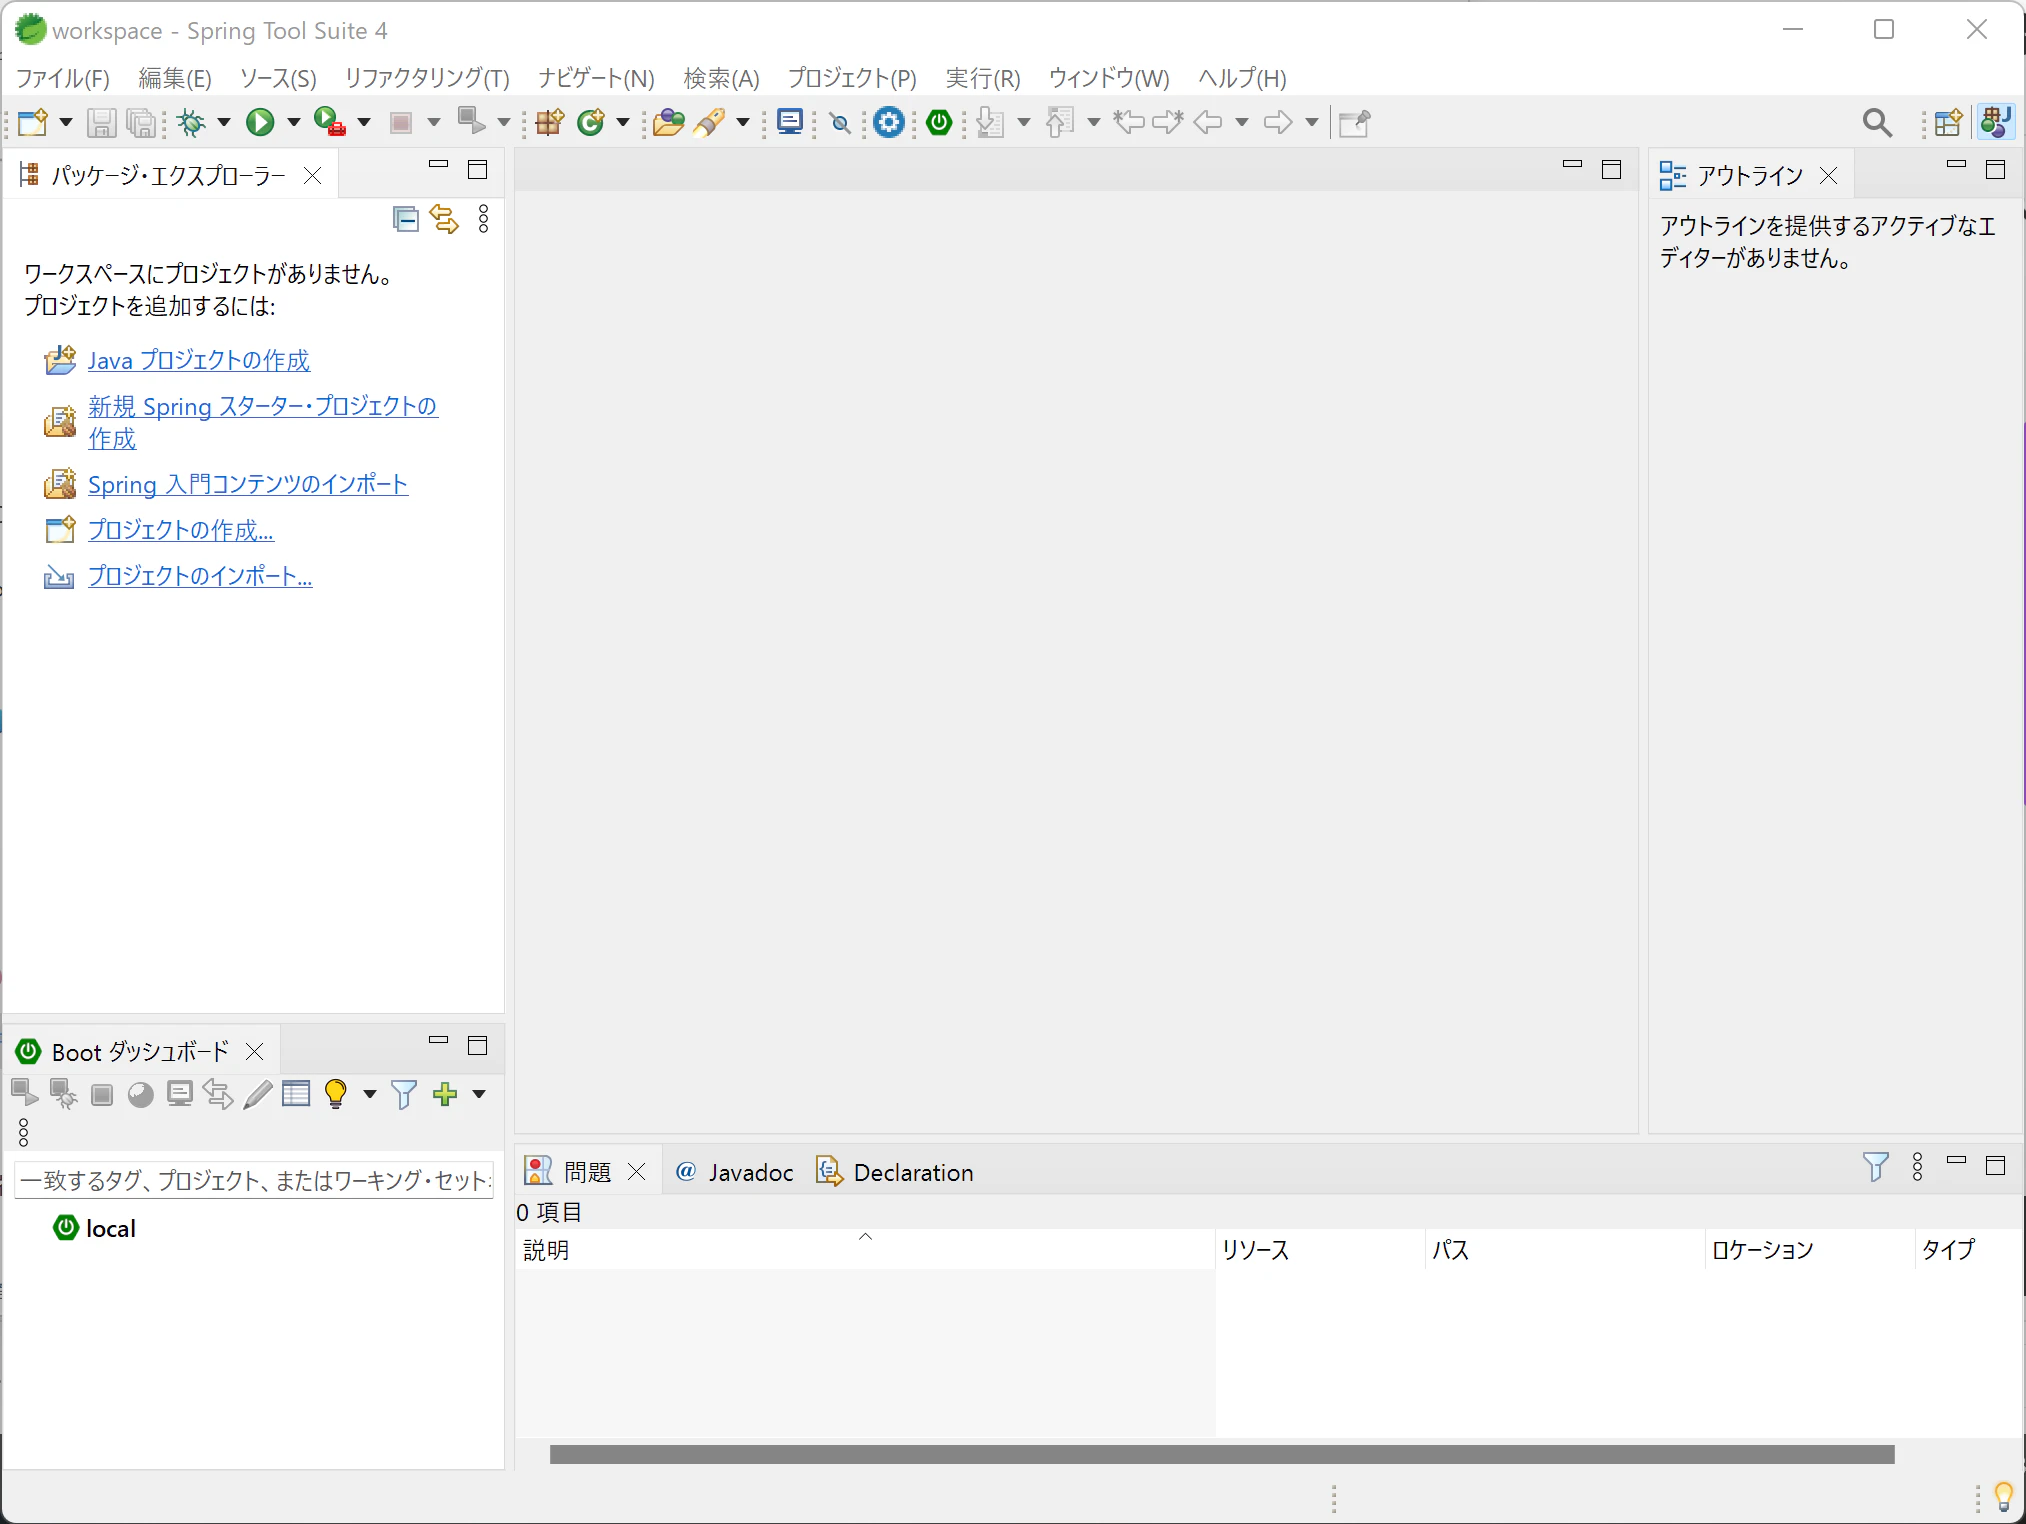The width and height of the screenshot is (2026, 1524).
Task: Open Package Explorer view menu (three dots)
Action: click(x=484, y=219)
